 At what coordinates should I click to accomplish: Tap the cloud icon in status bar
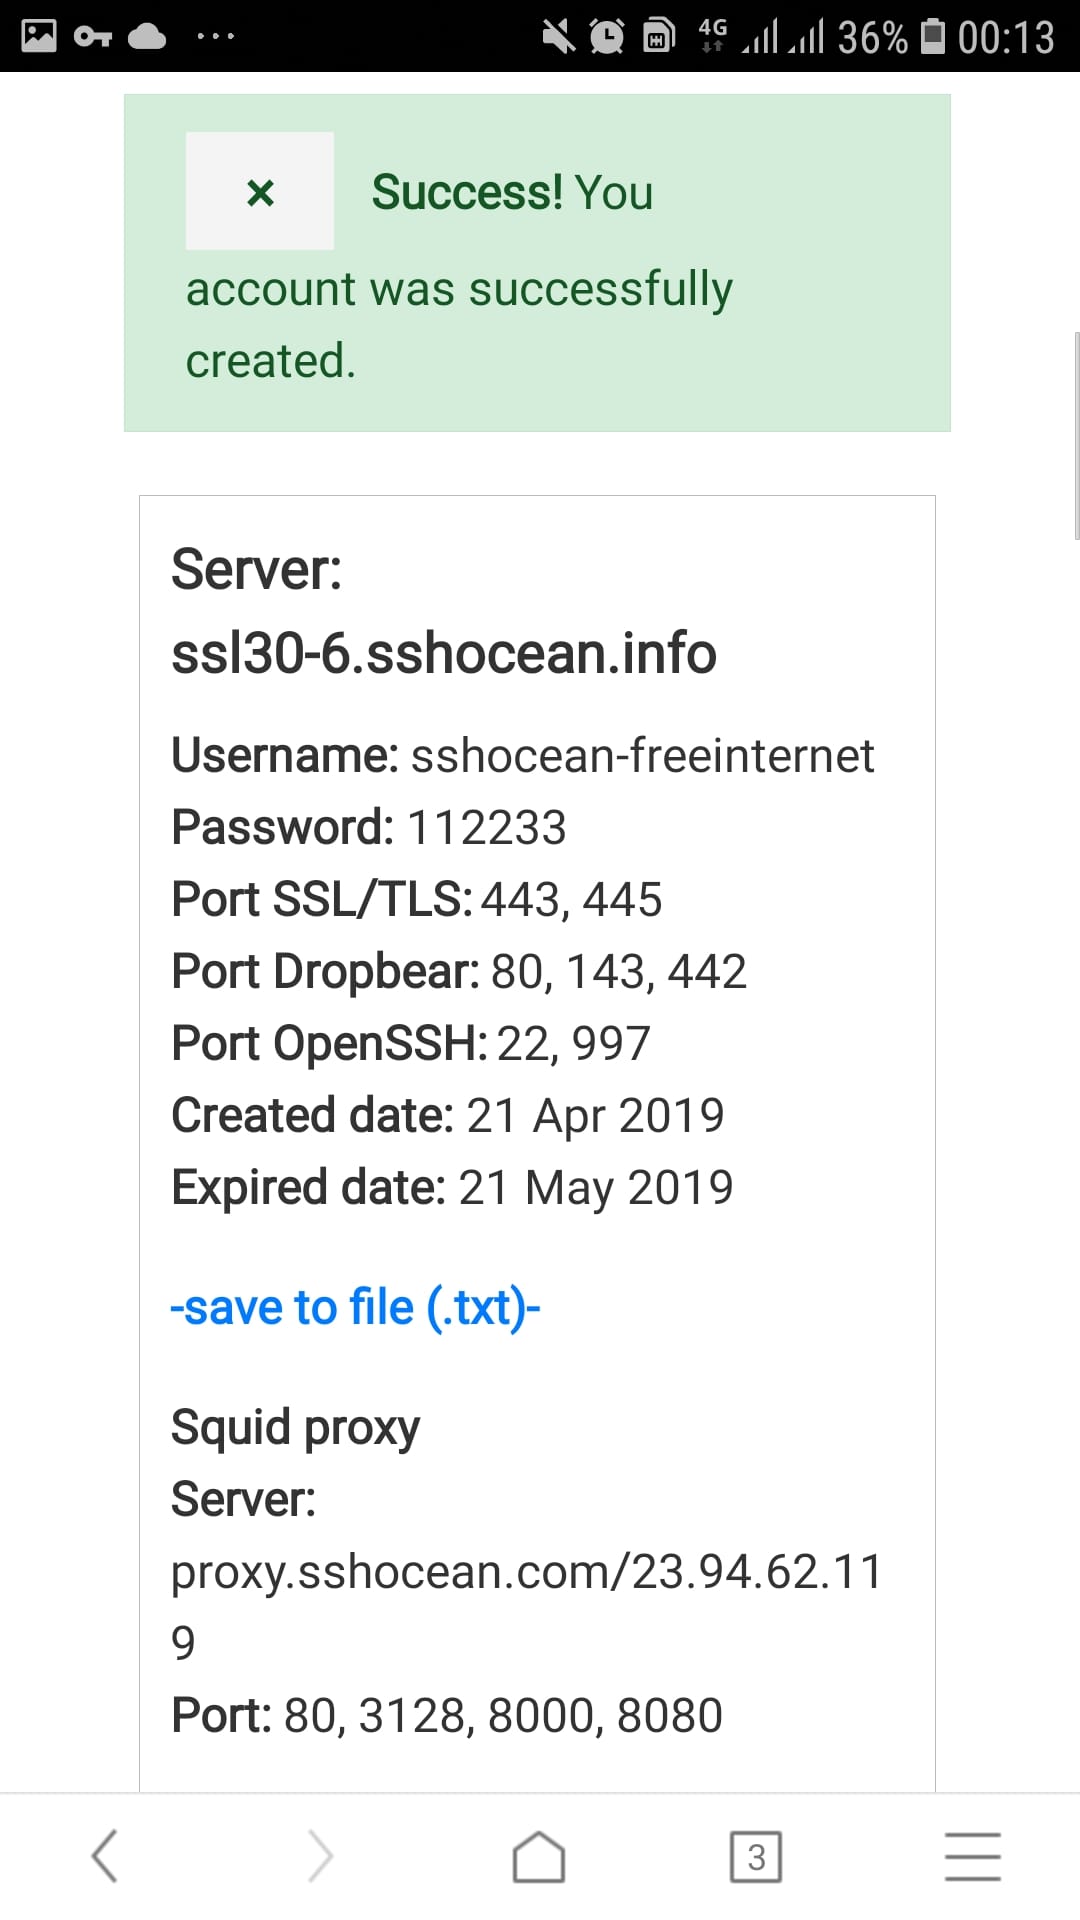148,37
